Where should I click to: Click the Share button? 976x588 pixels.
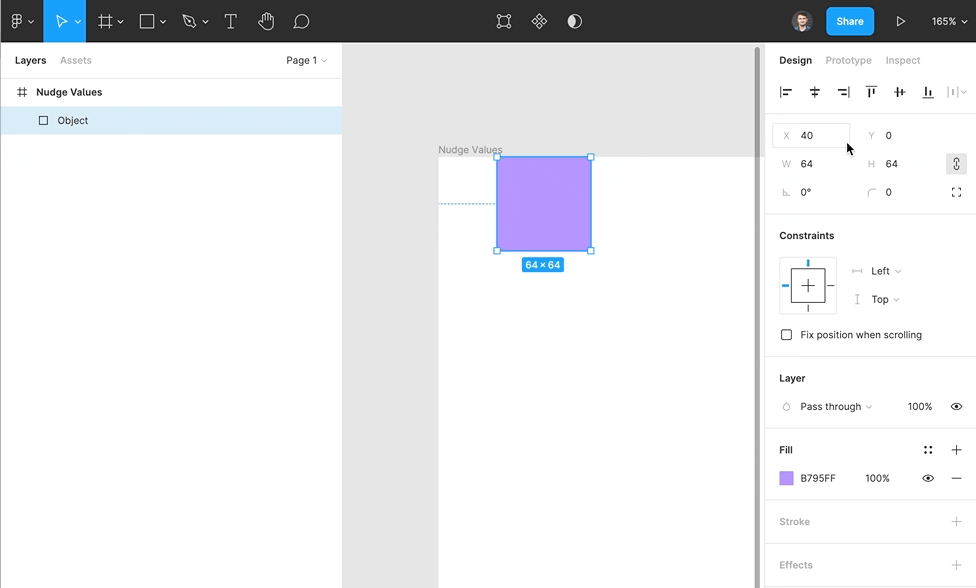click(x=850, y=21)
